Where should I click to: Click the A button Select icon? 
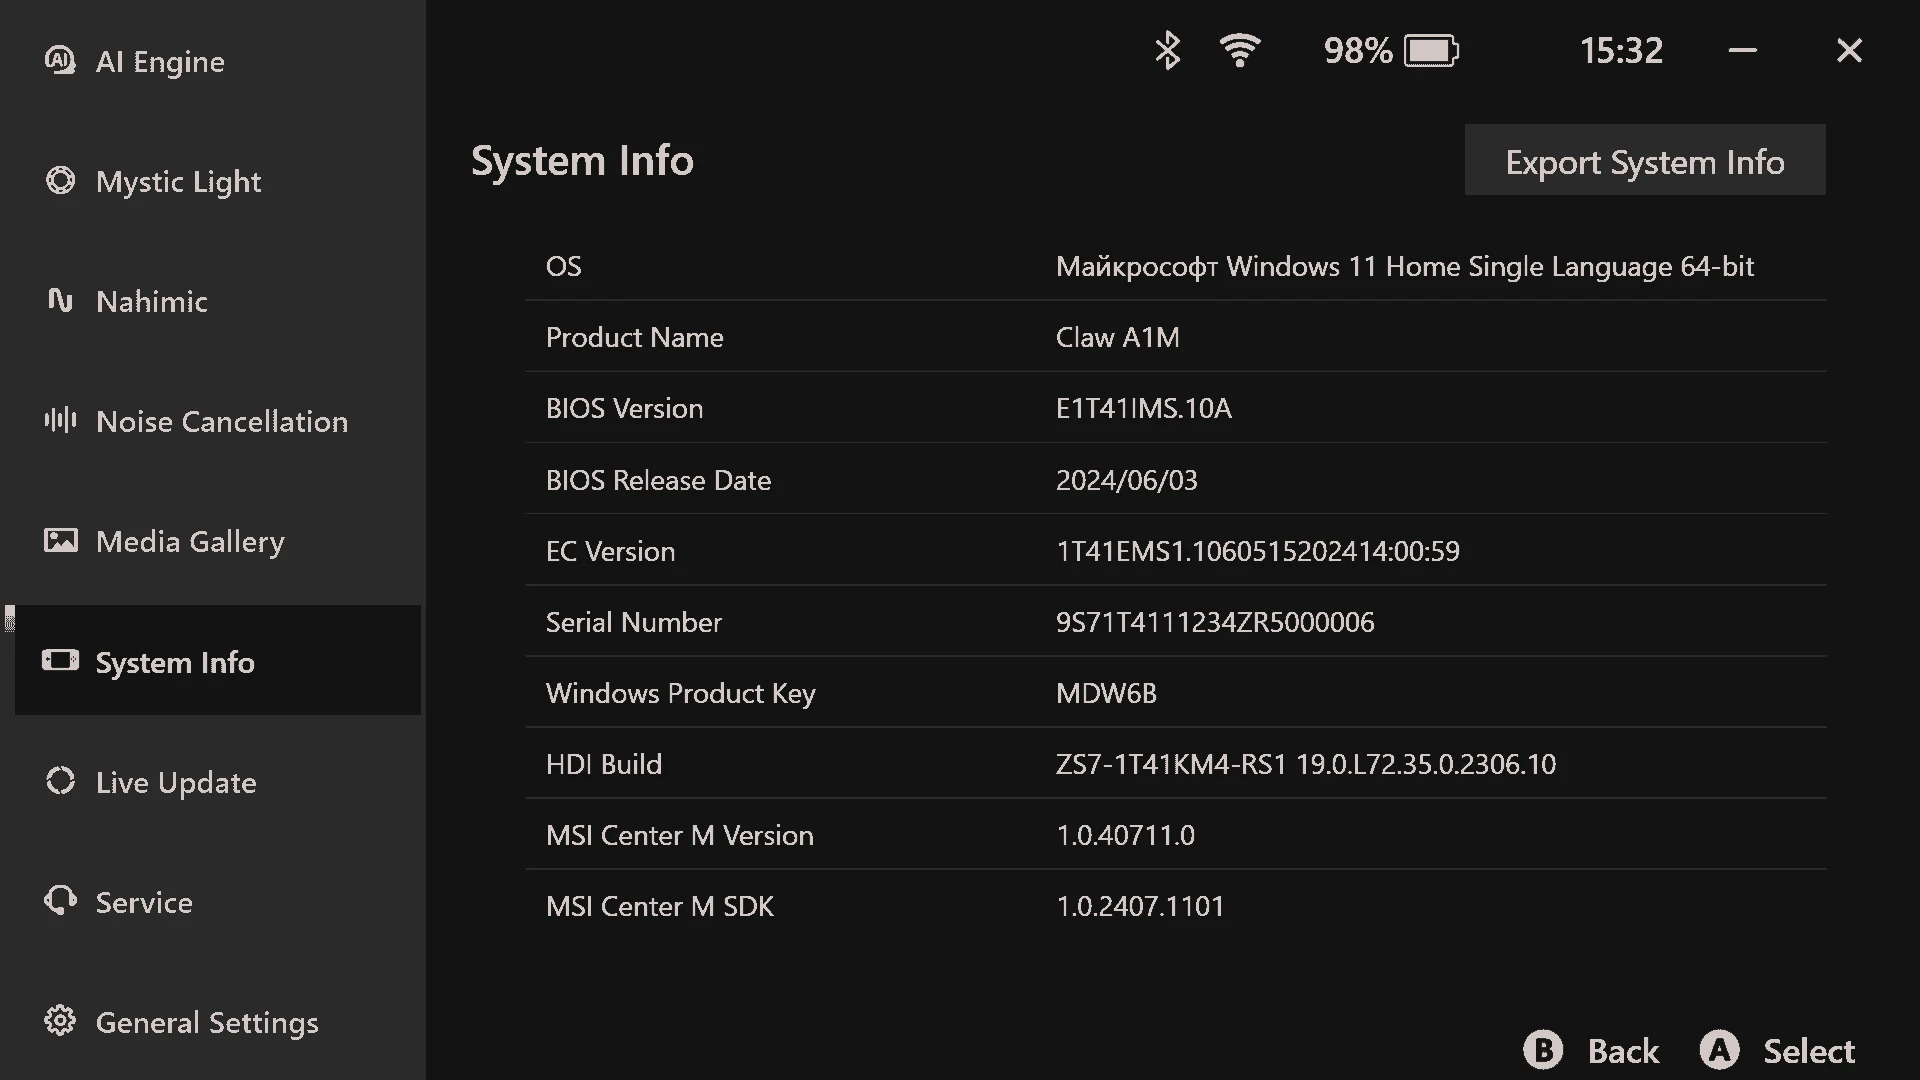coord(1719,1050)
